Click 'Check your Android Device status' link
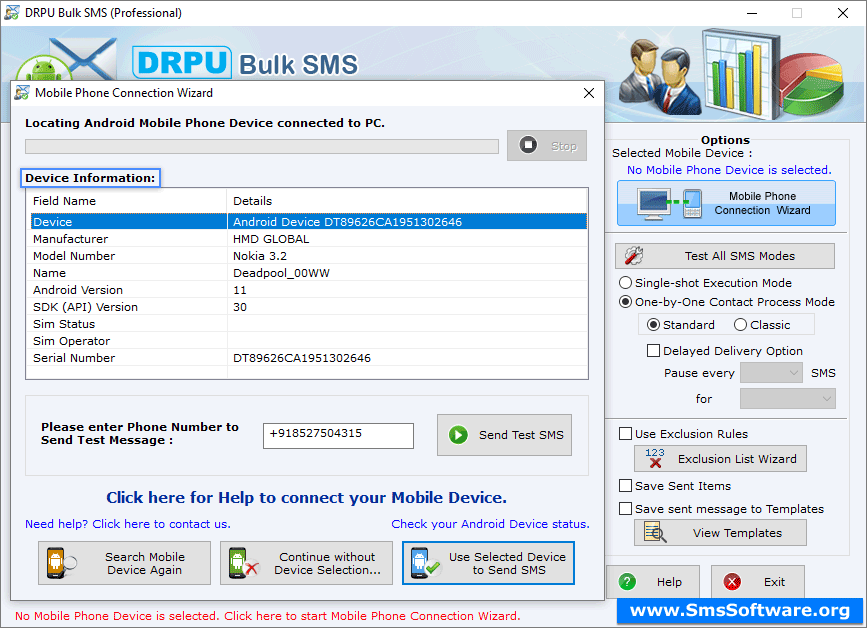Viewport: 867px width, 628px height. (490, 524)
